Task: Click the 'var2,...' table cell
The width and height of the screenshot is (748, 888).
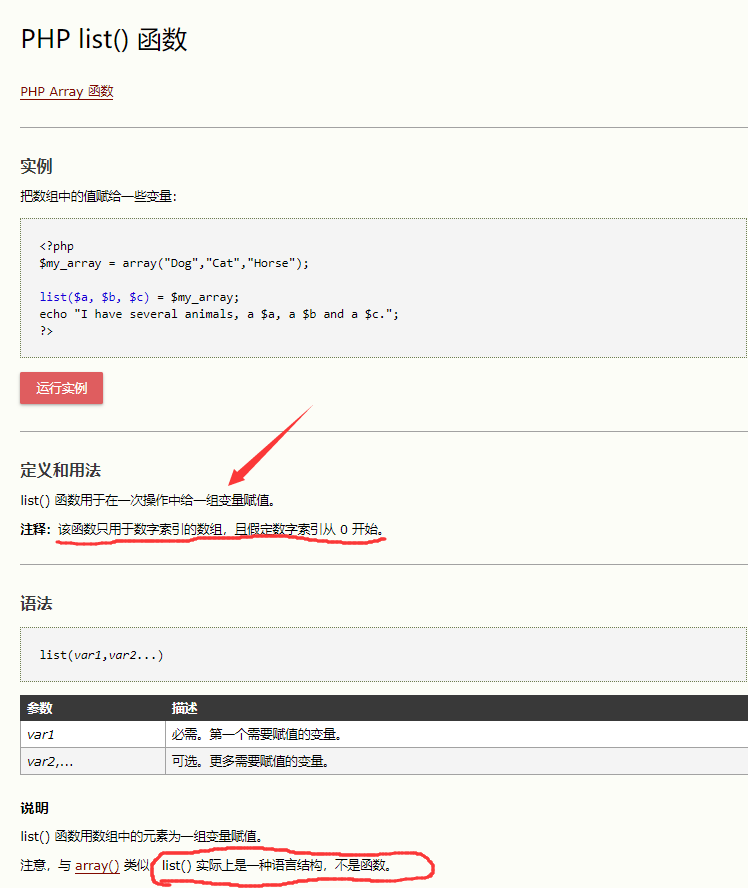Action: tap(93, 761)
